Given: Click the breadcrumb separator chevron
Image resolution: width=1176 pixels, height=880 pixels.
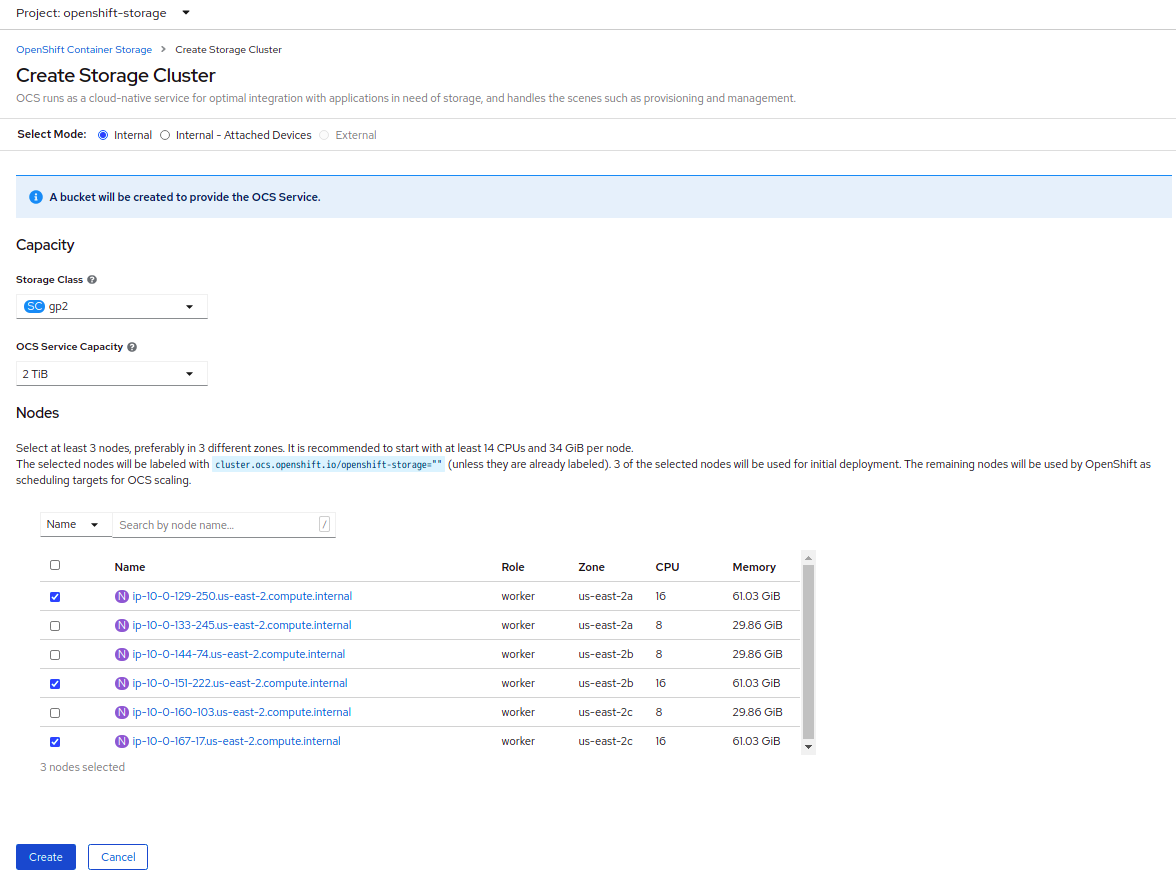Looking at the screenshot, I should 163,50.
